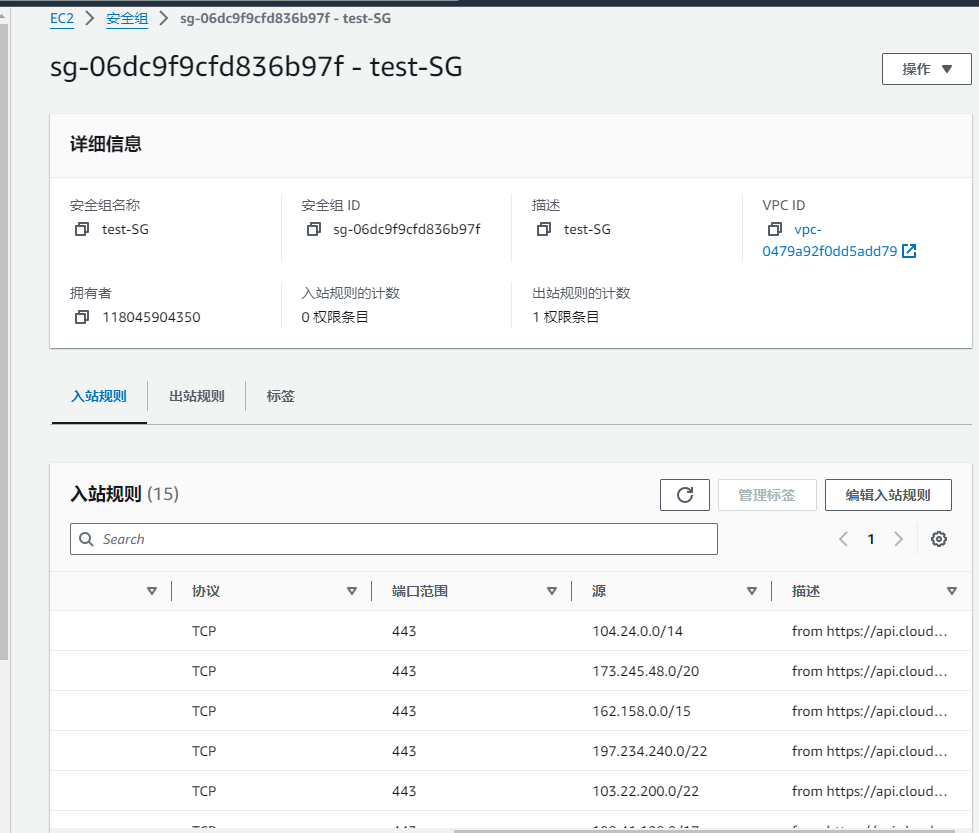979x833 pixels.
Task: Sort by 协议 column arrow
Action: coord(352,591)
